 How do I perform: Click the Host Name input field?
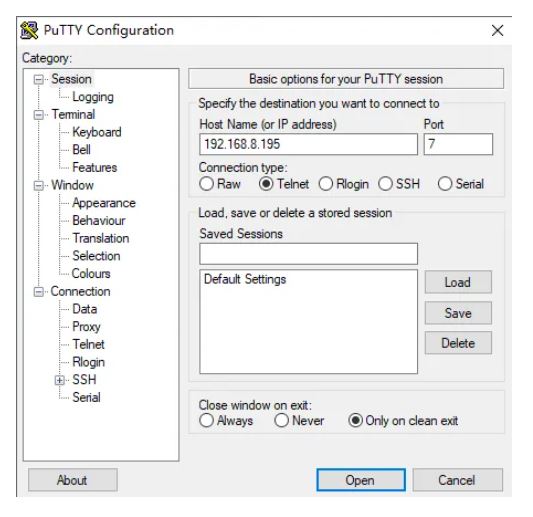[x=308, y=144]
